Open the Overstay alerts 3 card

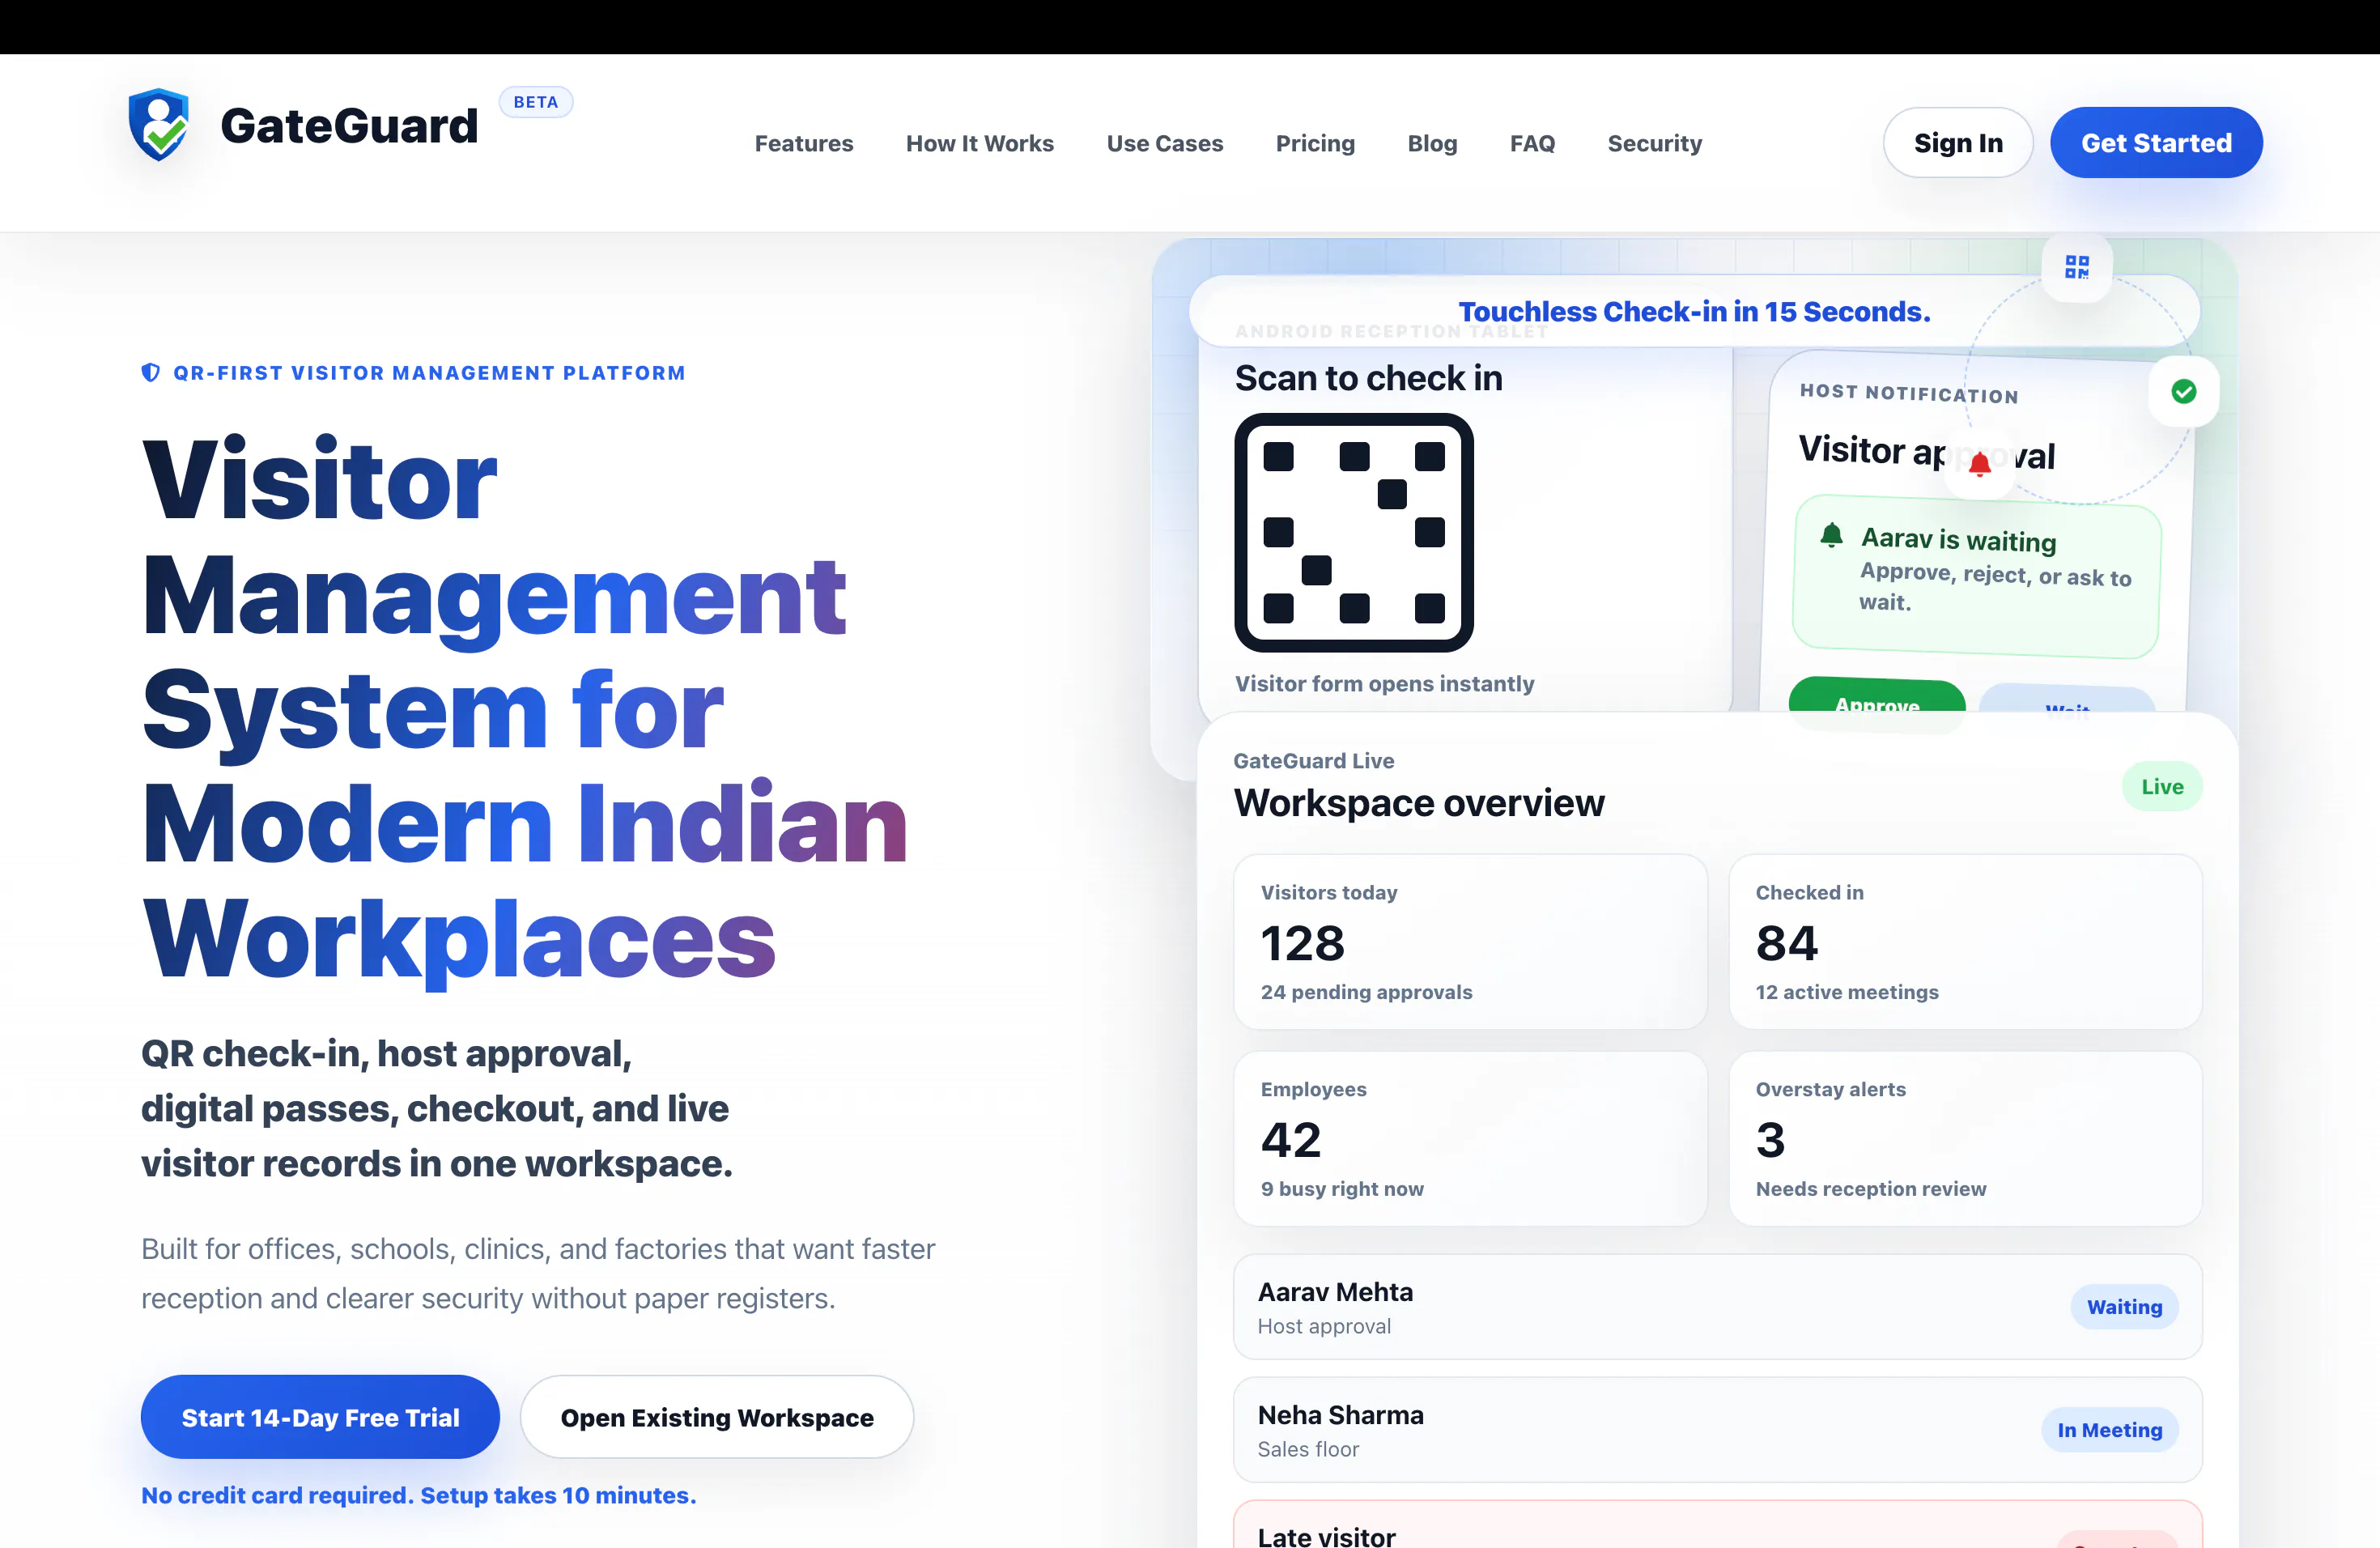pyautogui.click(x=1965, y=1139)
